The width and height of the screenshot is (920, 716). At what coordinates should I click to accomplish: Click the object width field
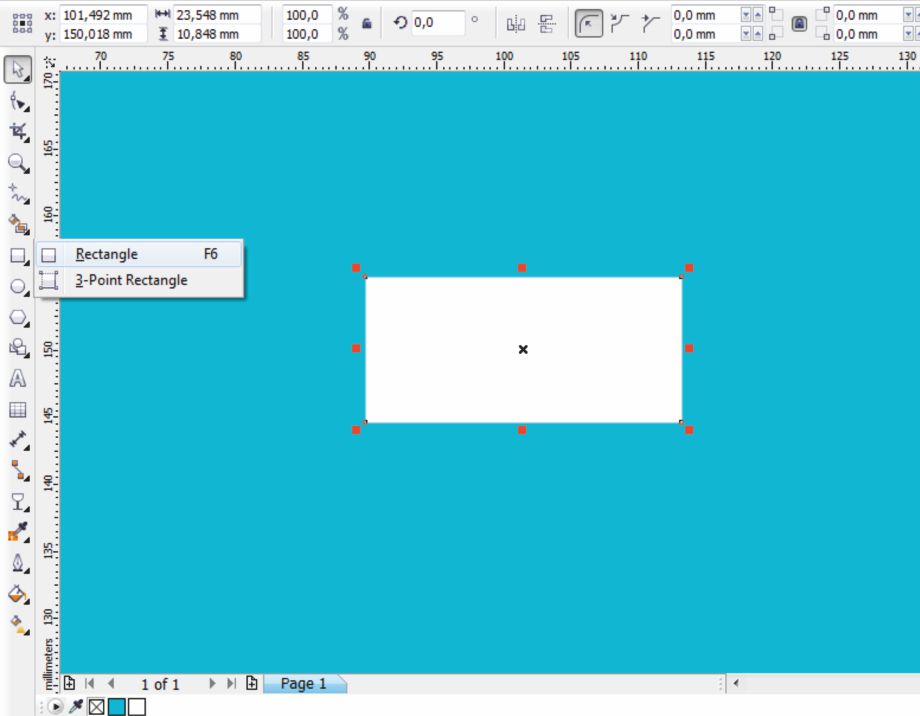[217, 15]
